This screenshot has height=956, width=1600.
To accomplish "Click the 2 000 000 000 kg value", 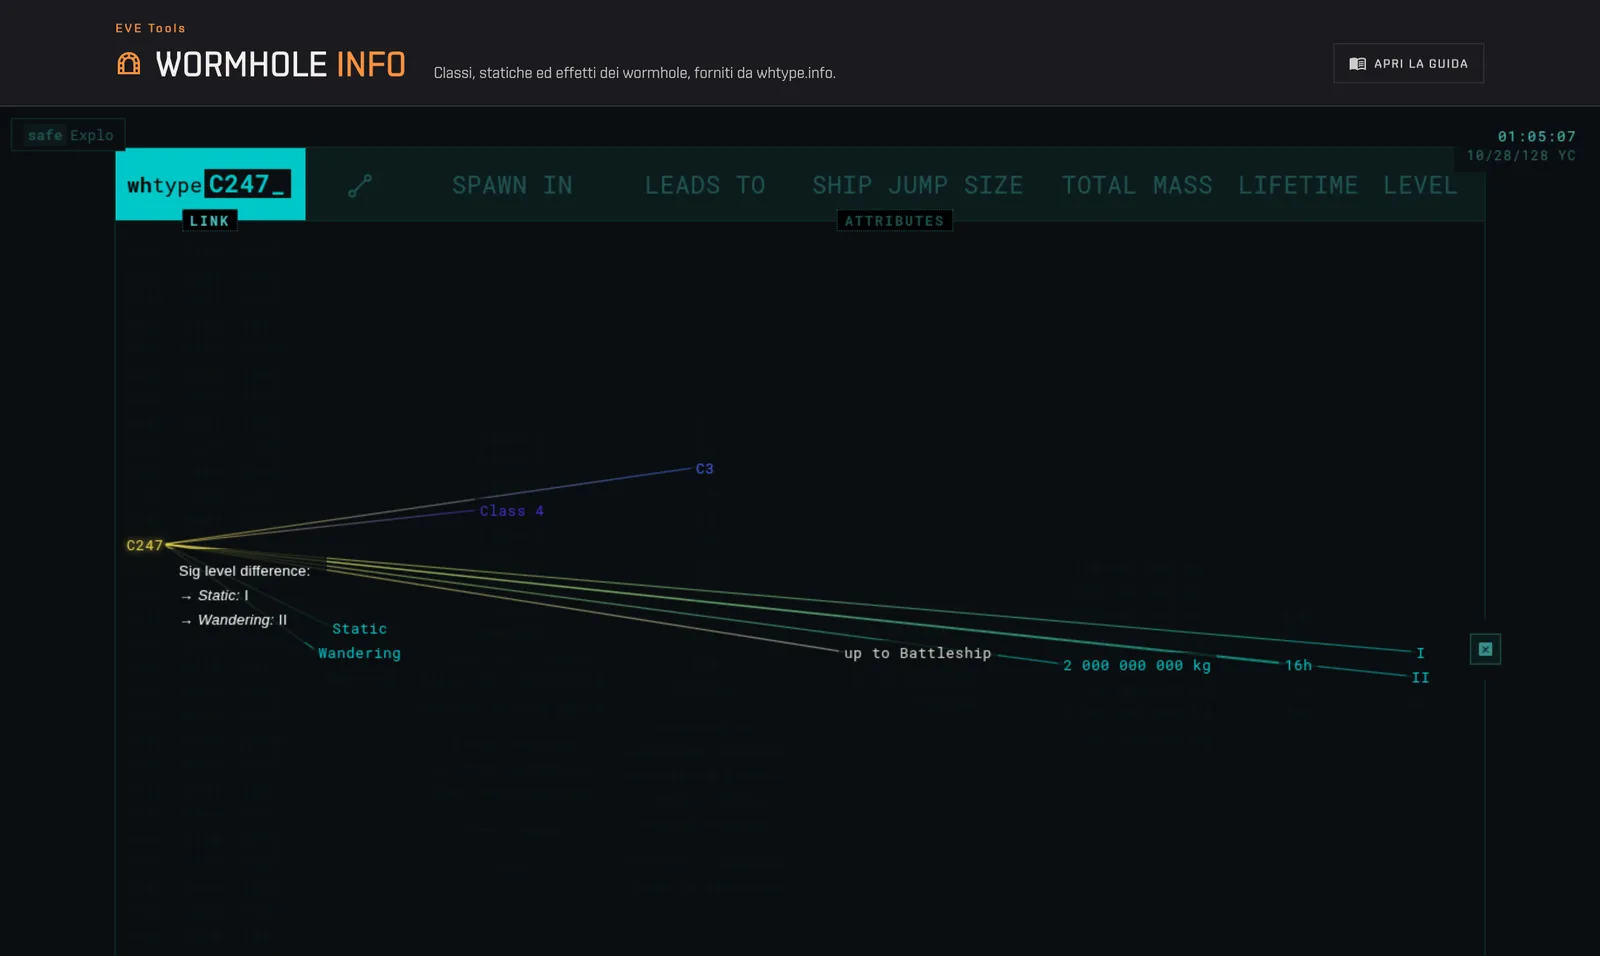I will click(1137, 665).
